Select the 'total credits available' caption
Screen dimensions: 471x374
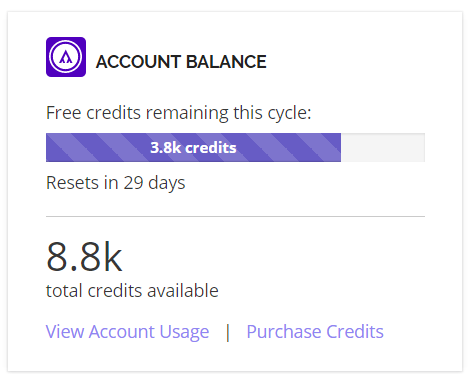point(132,291)
